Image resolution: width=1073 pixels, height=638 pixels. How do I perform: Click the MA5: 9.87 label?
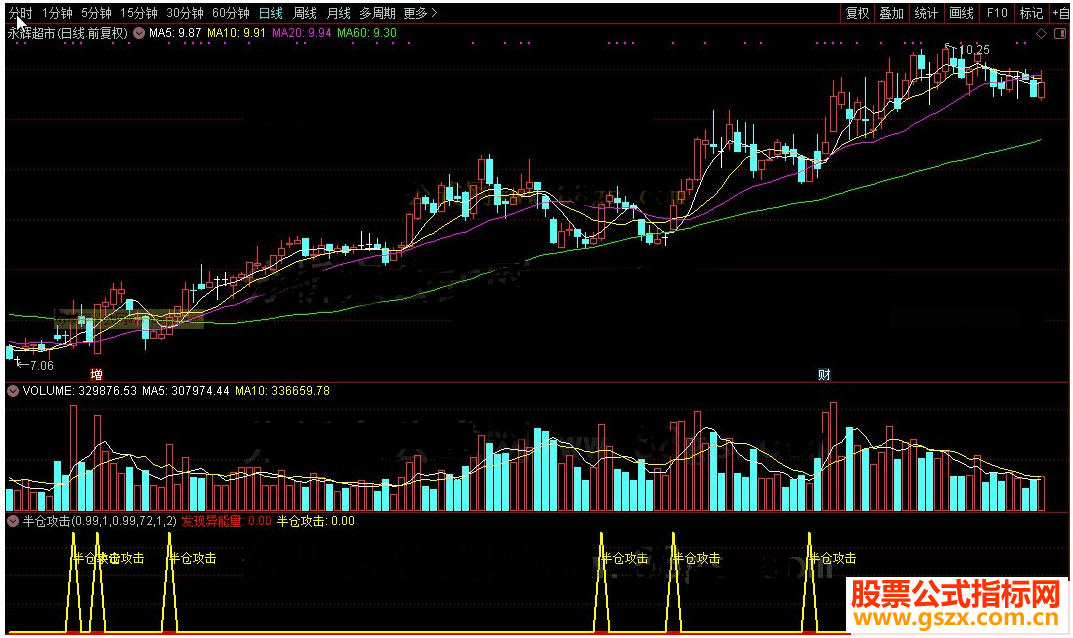175,33
